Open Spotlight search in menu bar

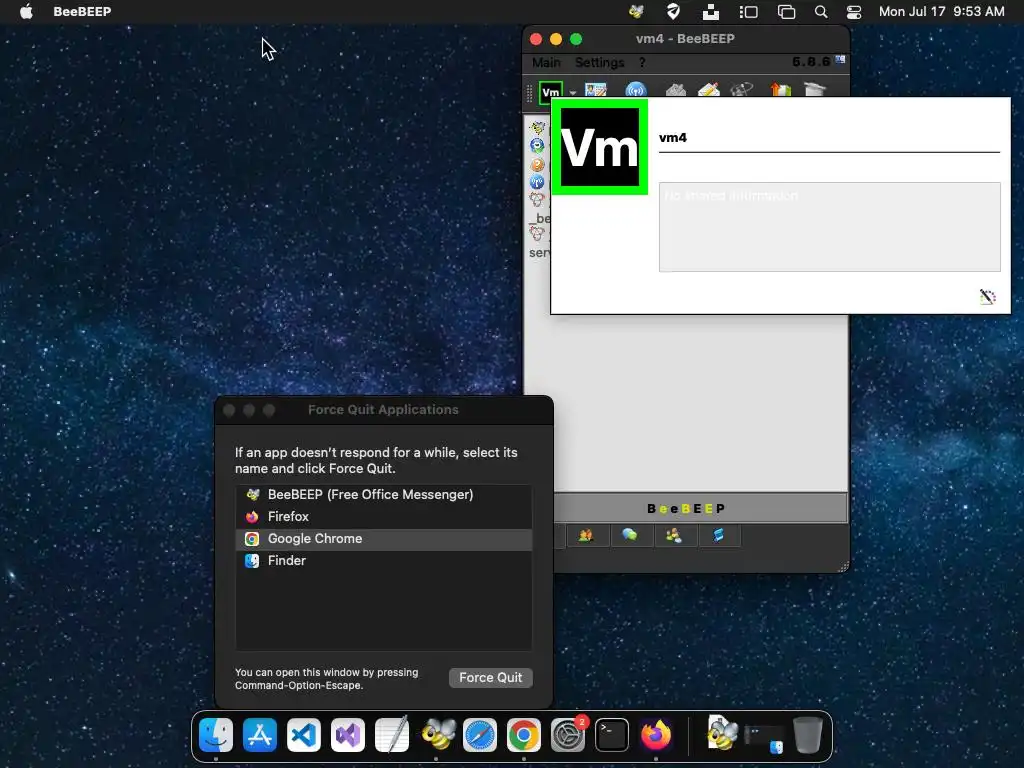(x=821, y=12)
